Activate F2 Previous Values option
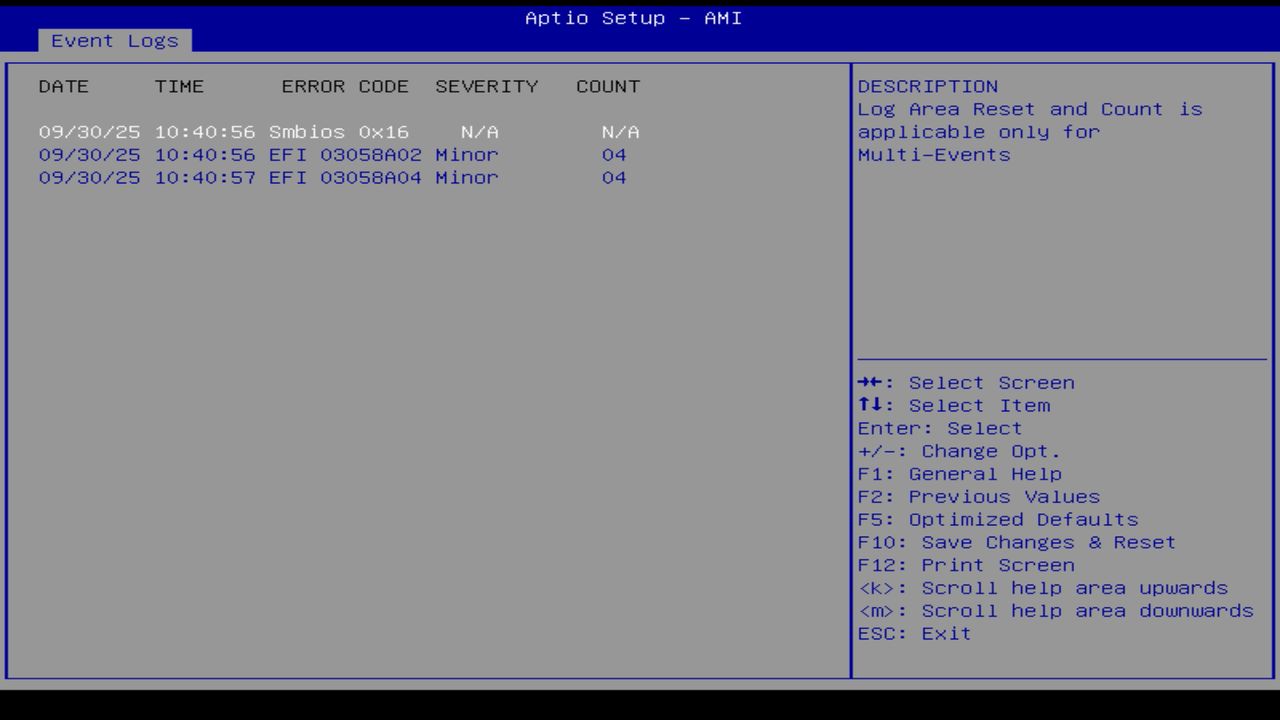Screen dimensions: 1280x720 click(x=978, y=496)
